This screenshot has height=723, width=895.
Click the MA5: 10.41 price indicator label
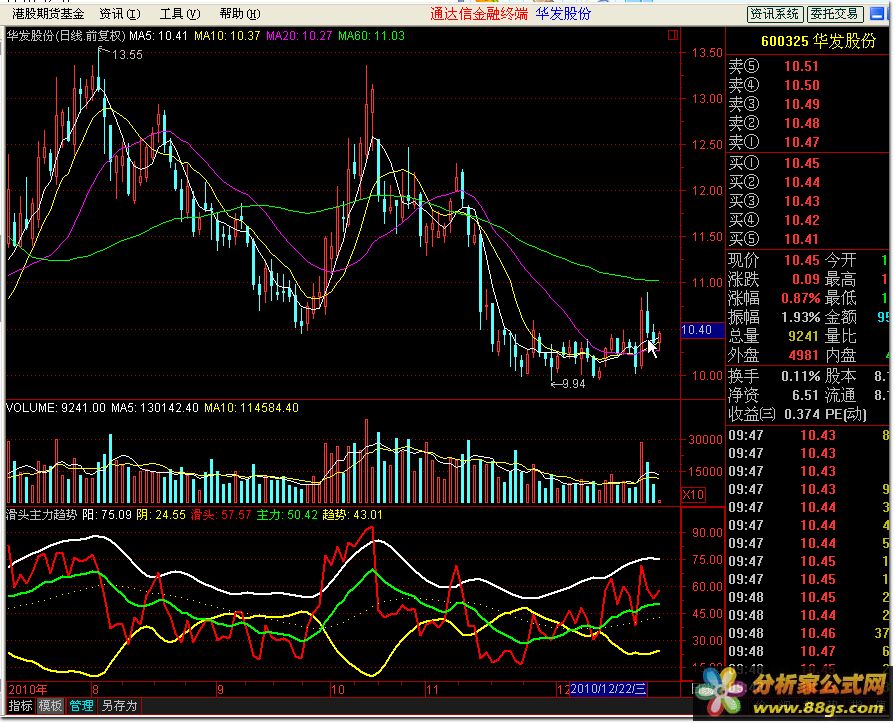158,36
